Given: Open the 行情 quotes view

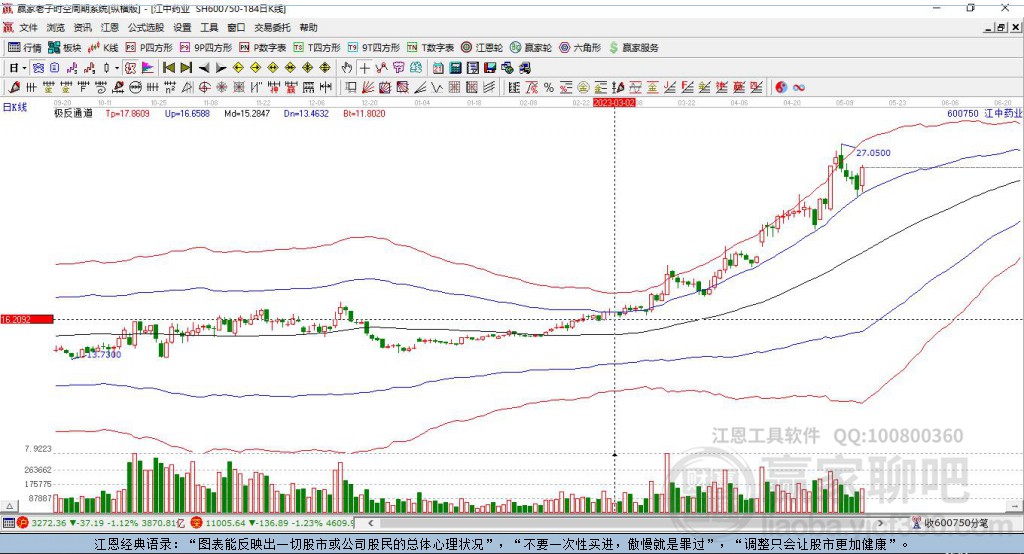Looking at the screenshot, I should (x=24, y=48).
